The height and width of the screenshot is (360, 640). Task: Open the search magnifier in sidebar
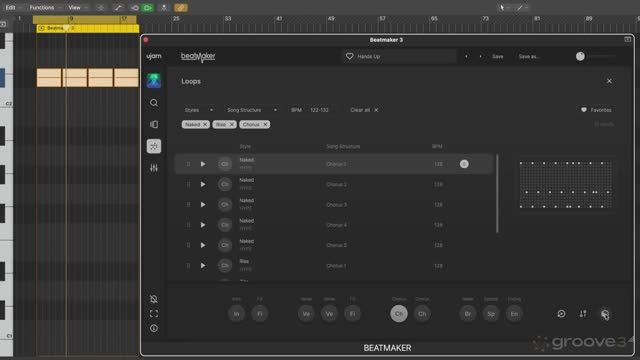point(154,103)
